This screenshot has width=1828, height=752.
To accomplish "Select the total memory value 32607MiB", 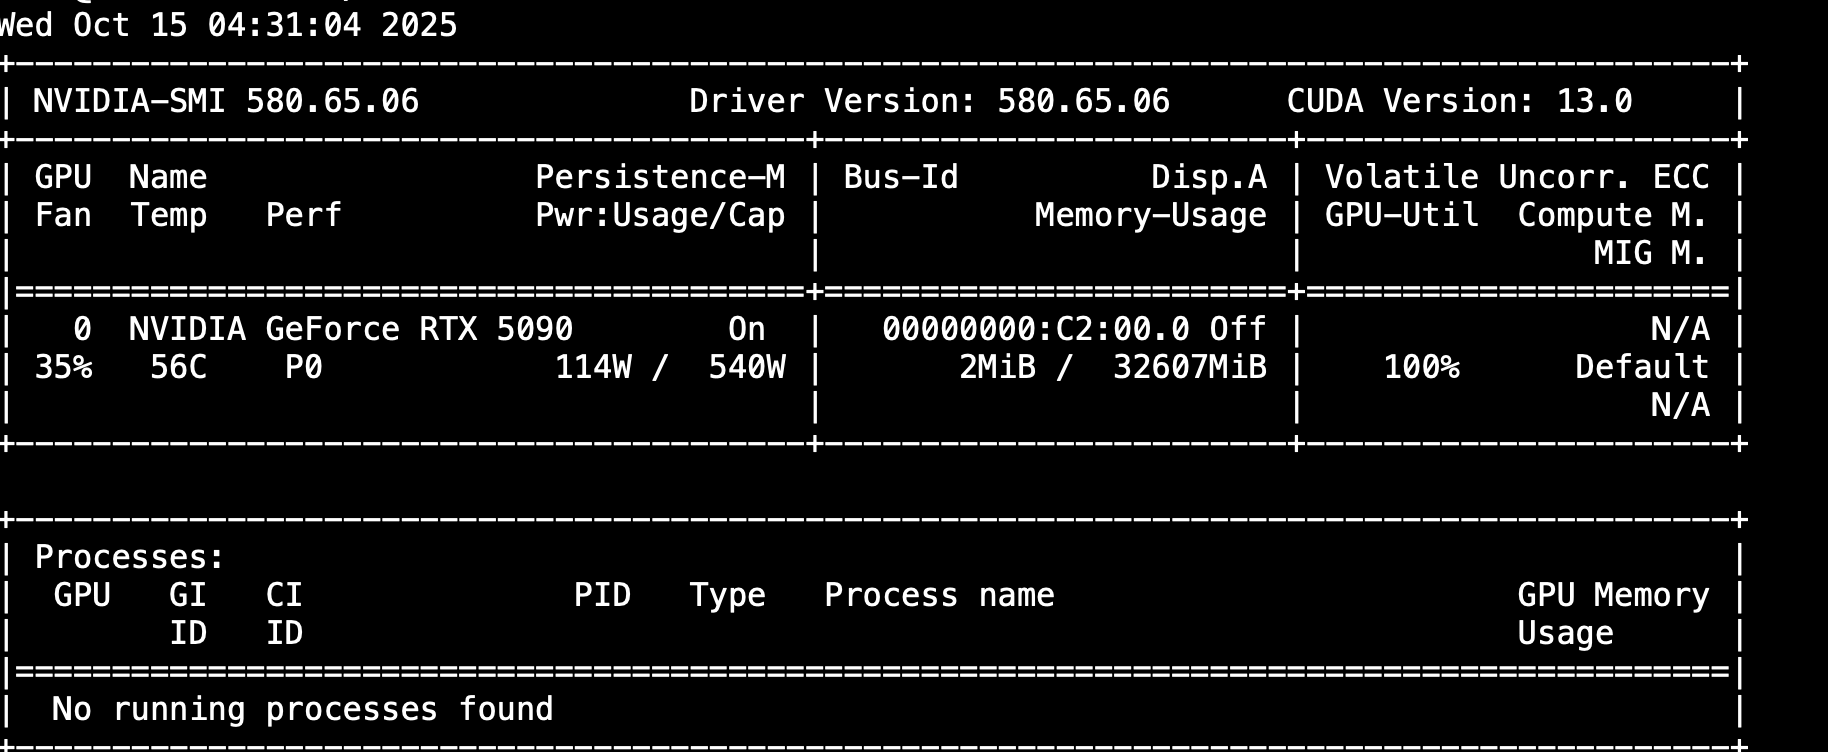I will pyautogui.click(x=1190, y=367).
